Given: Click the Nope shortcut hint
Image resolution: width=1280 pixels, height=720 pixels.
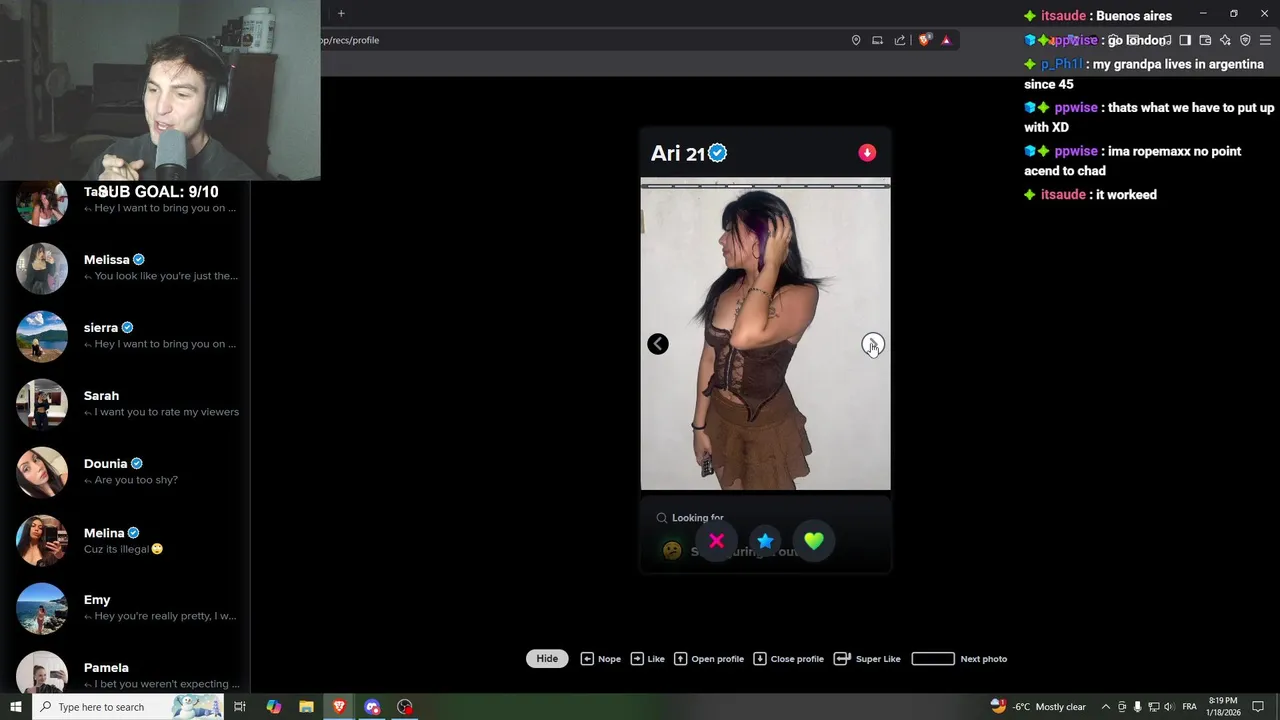Looking at the screenshot, I should 601,659.
